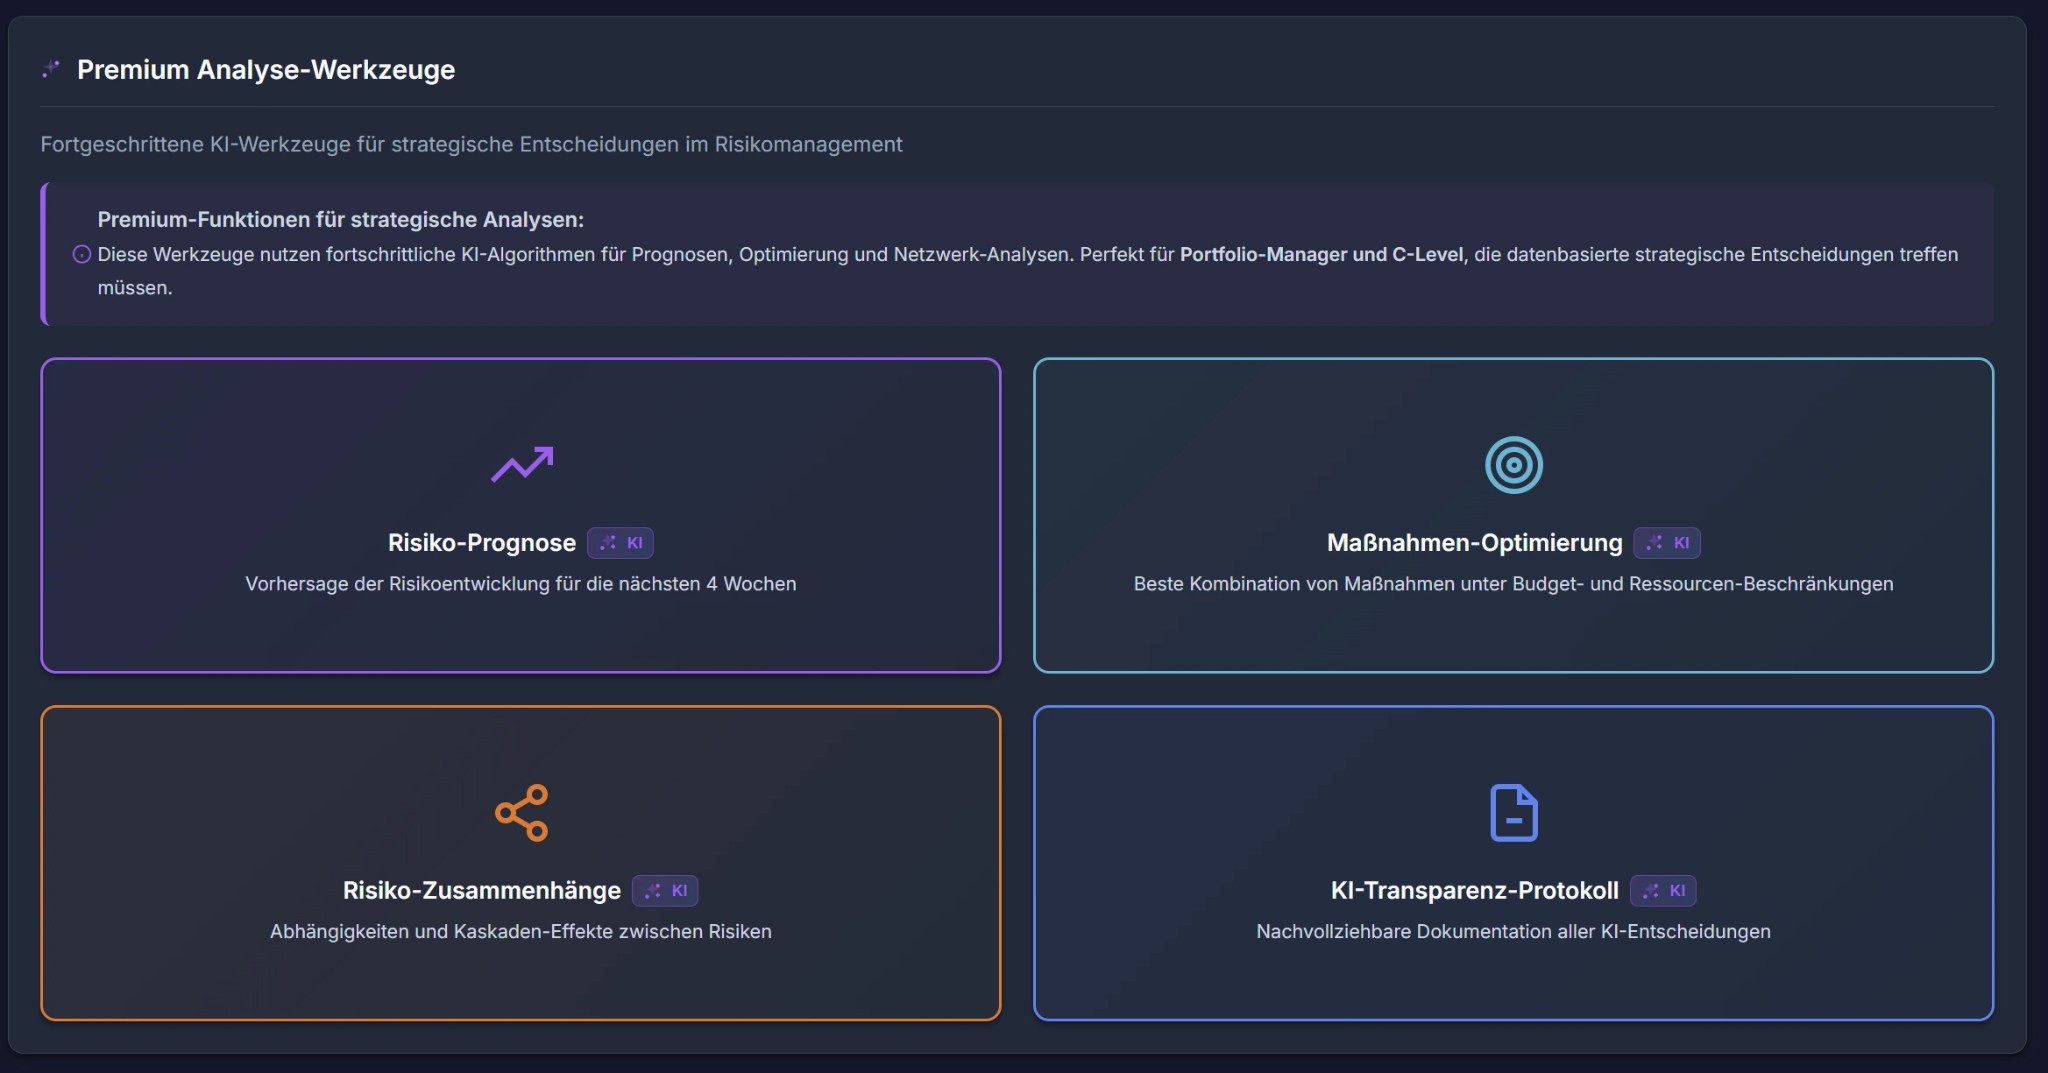Select the network icon on Risiko-Zusammenhänge card
Screen dimensions: 2048x1073
pyautogui.click(x=521, y=812)
